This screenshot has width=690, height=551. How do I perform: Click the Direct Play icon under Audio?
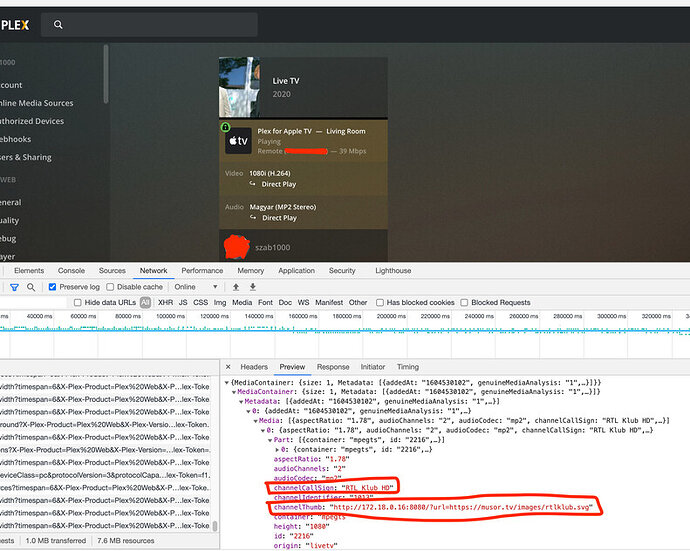(x=253, y=217)
